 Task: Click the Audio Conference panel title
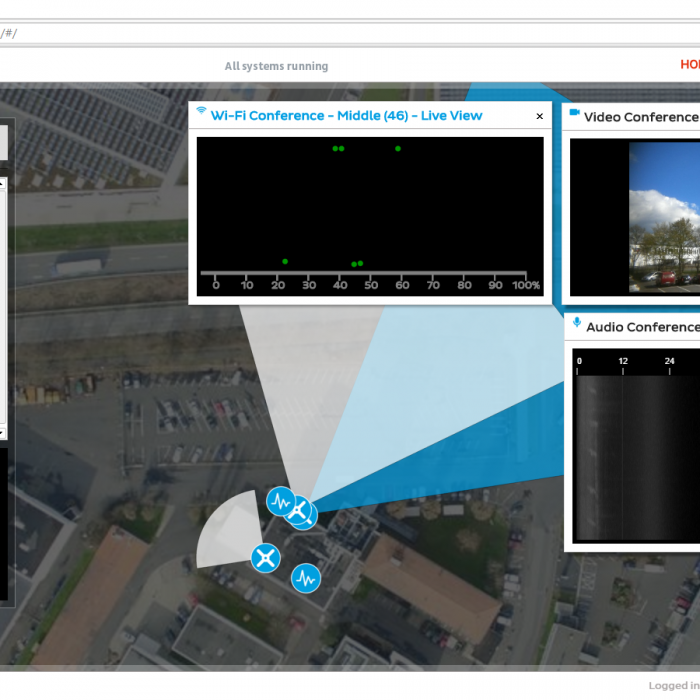point(643,327)
